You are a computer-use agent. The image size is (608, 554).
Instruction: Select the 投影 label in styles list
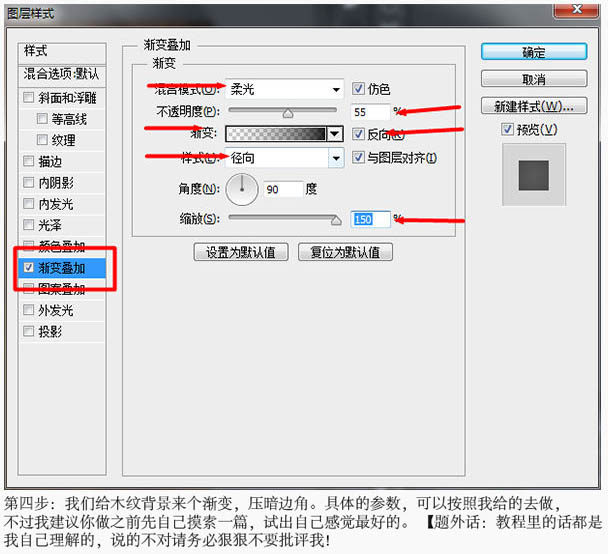tap(50, 331)
